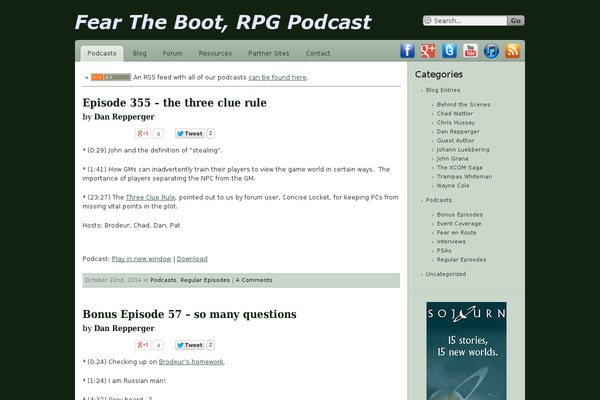This screenshot has width=600, height=400.
Task: Click g+1 button under Episode 355
Action: click(143, 133)
